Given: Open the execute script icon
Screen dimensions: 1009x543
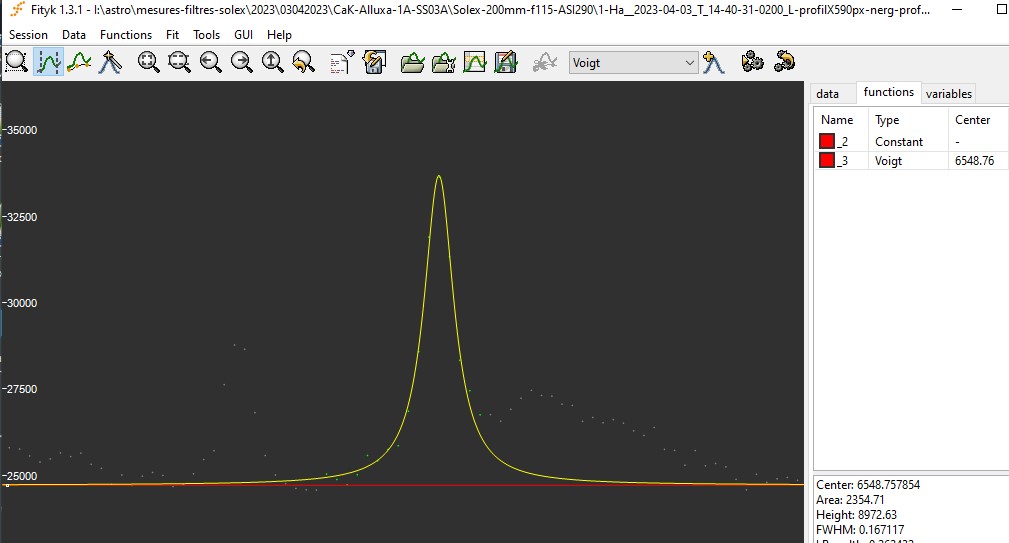Looking at the screenshot, I should tap(342, 62).
